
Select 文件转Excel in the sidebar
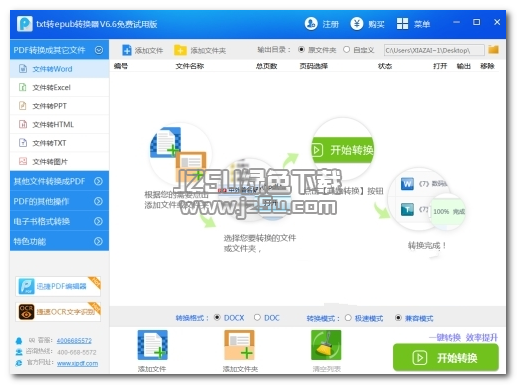coord(59,87)
